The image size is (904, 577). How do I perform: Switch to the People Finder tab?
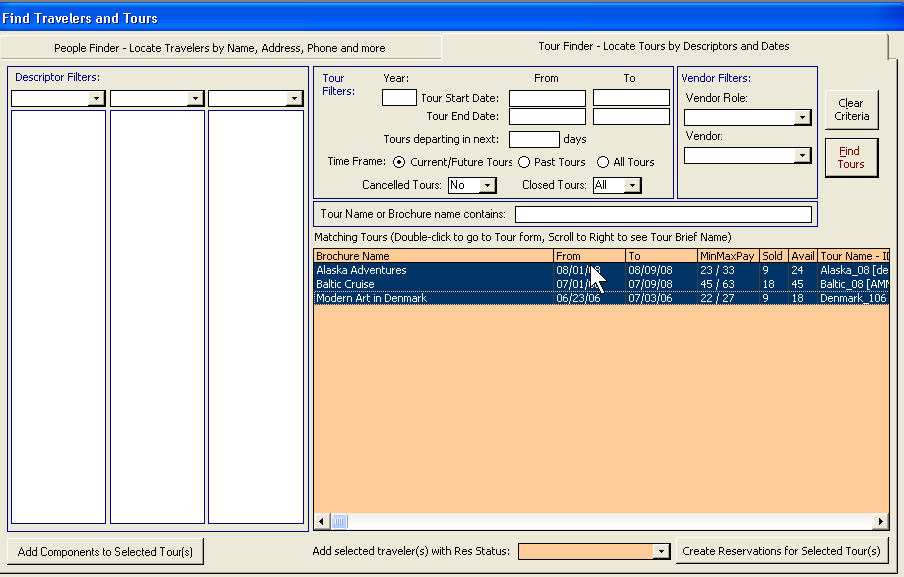[220, 48]
